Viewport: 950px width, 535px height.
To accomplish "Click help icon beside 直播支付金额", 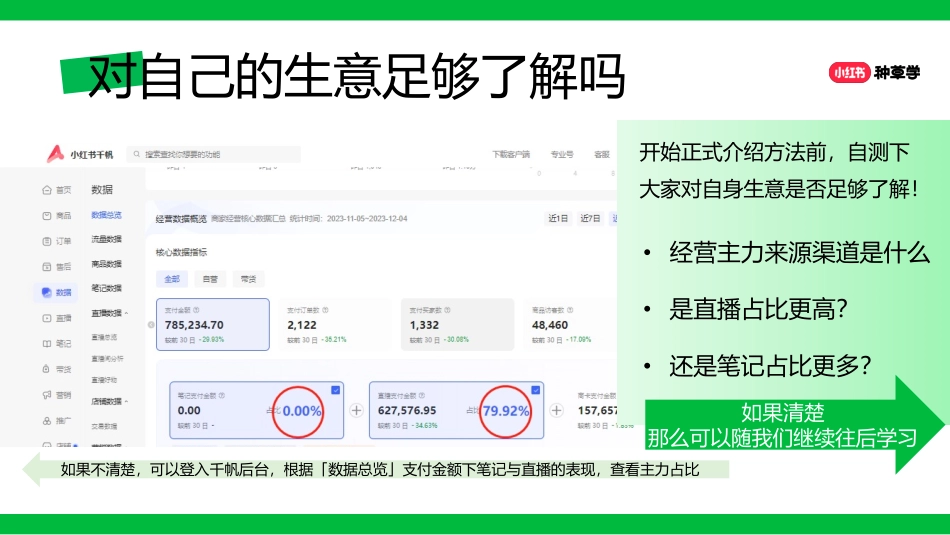I will click(422, 395).
